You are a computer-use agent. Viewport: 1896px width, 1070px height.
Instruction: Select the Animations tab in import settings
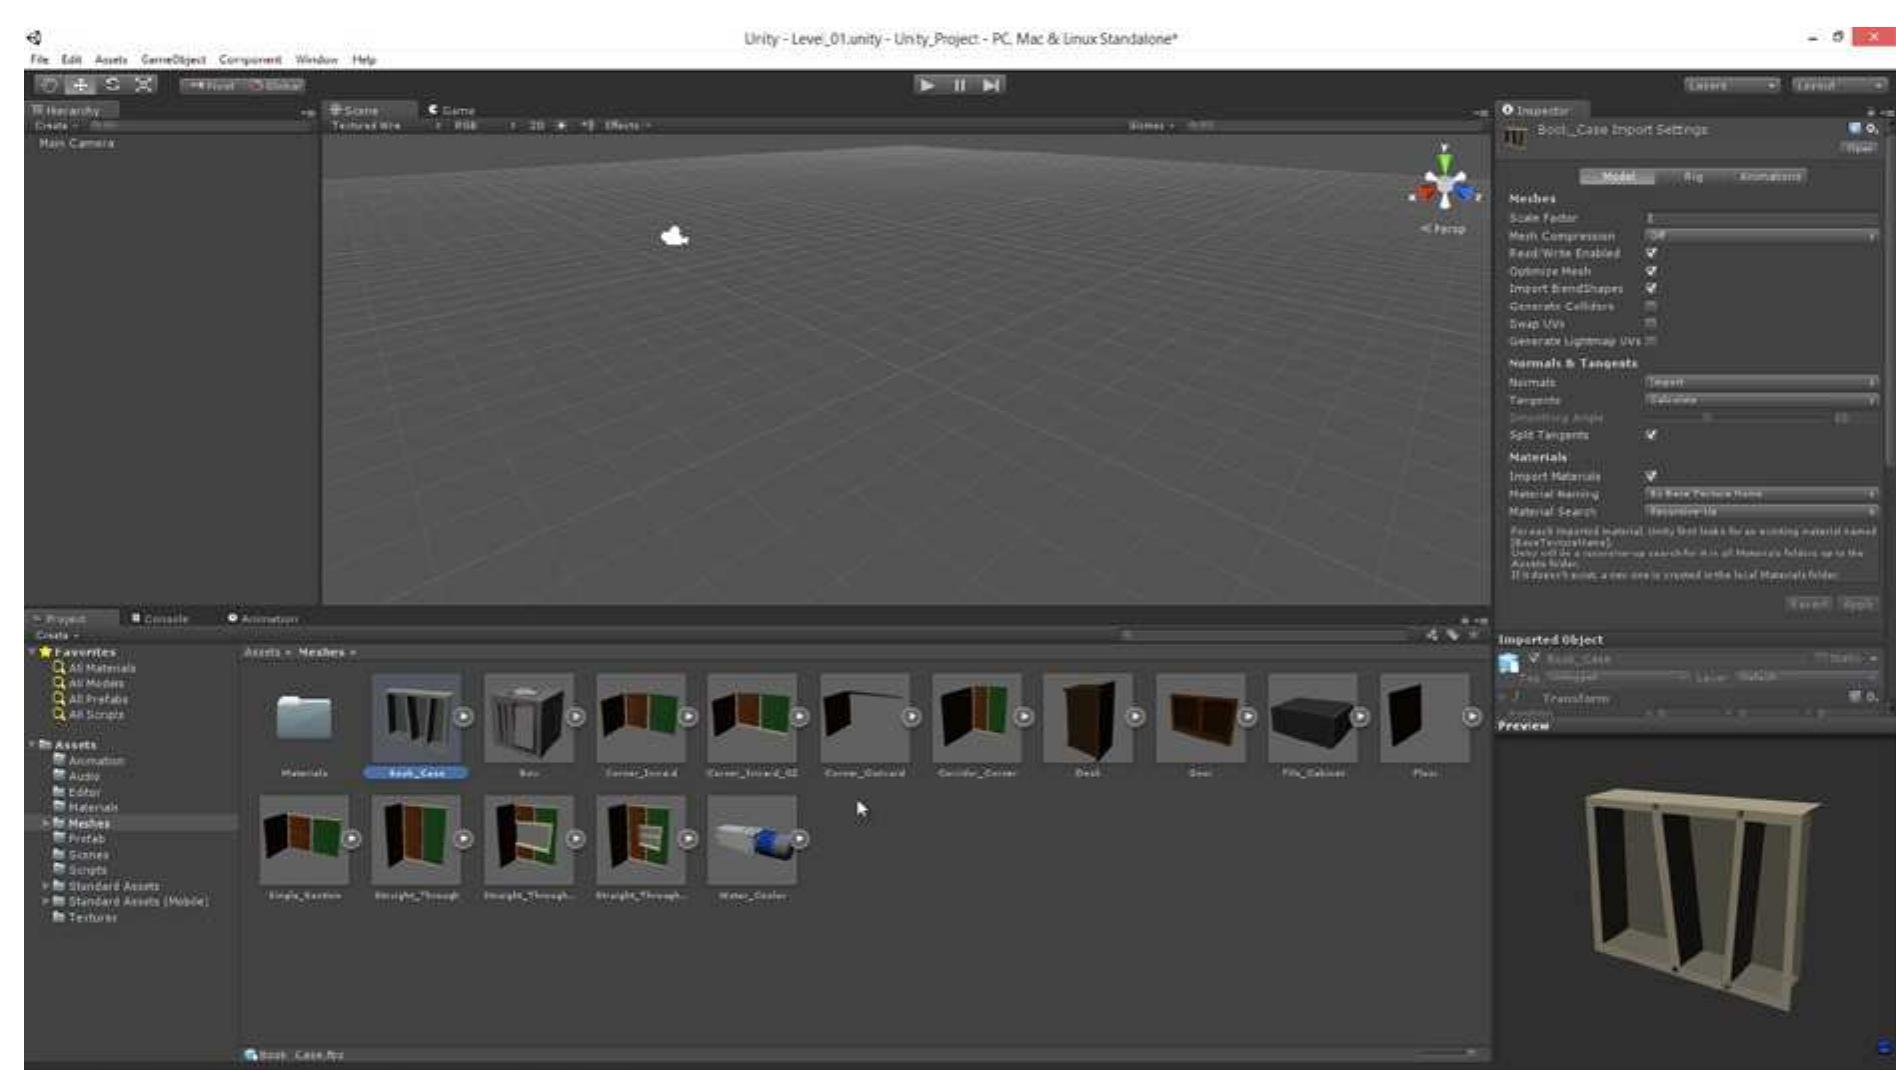[1769, 177]
